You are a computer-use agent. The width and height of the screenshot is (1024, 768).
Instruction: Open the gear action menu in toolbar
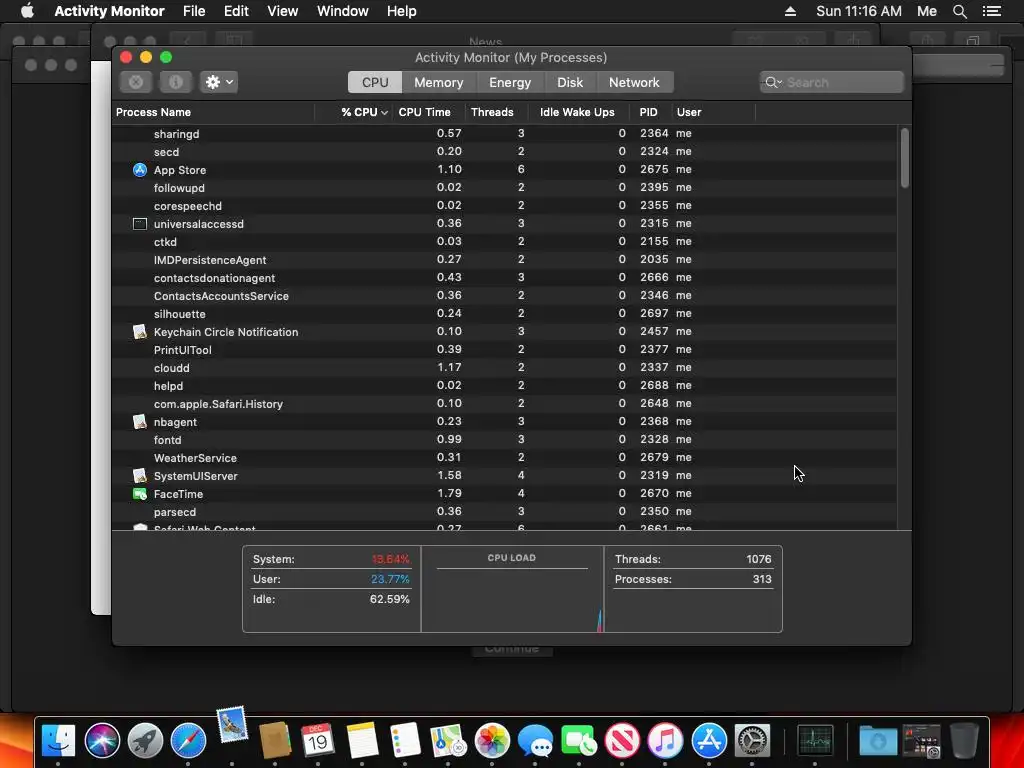219,82
